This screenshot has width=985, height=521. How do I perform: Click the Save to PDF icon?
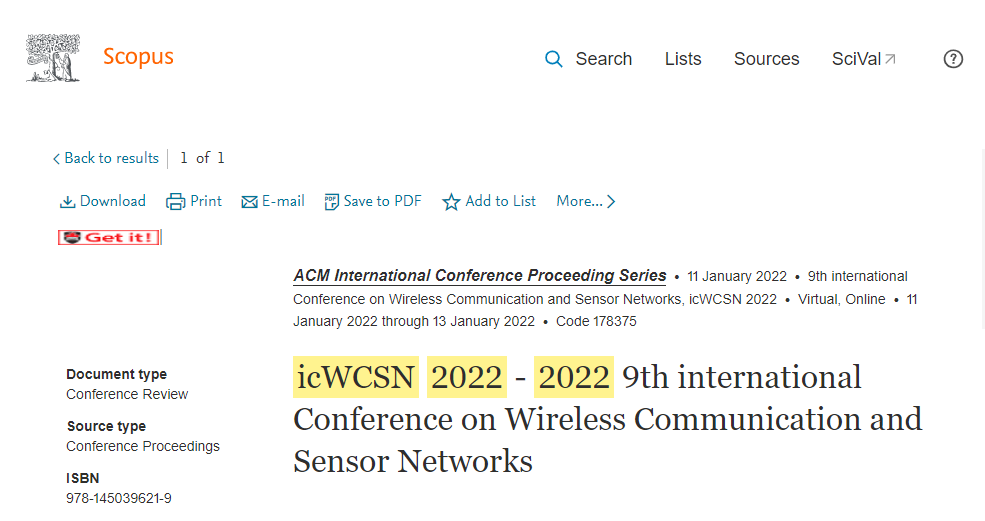click(332, 202)
